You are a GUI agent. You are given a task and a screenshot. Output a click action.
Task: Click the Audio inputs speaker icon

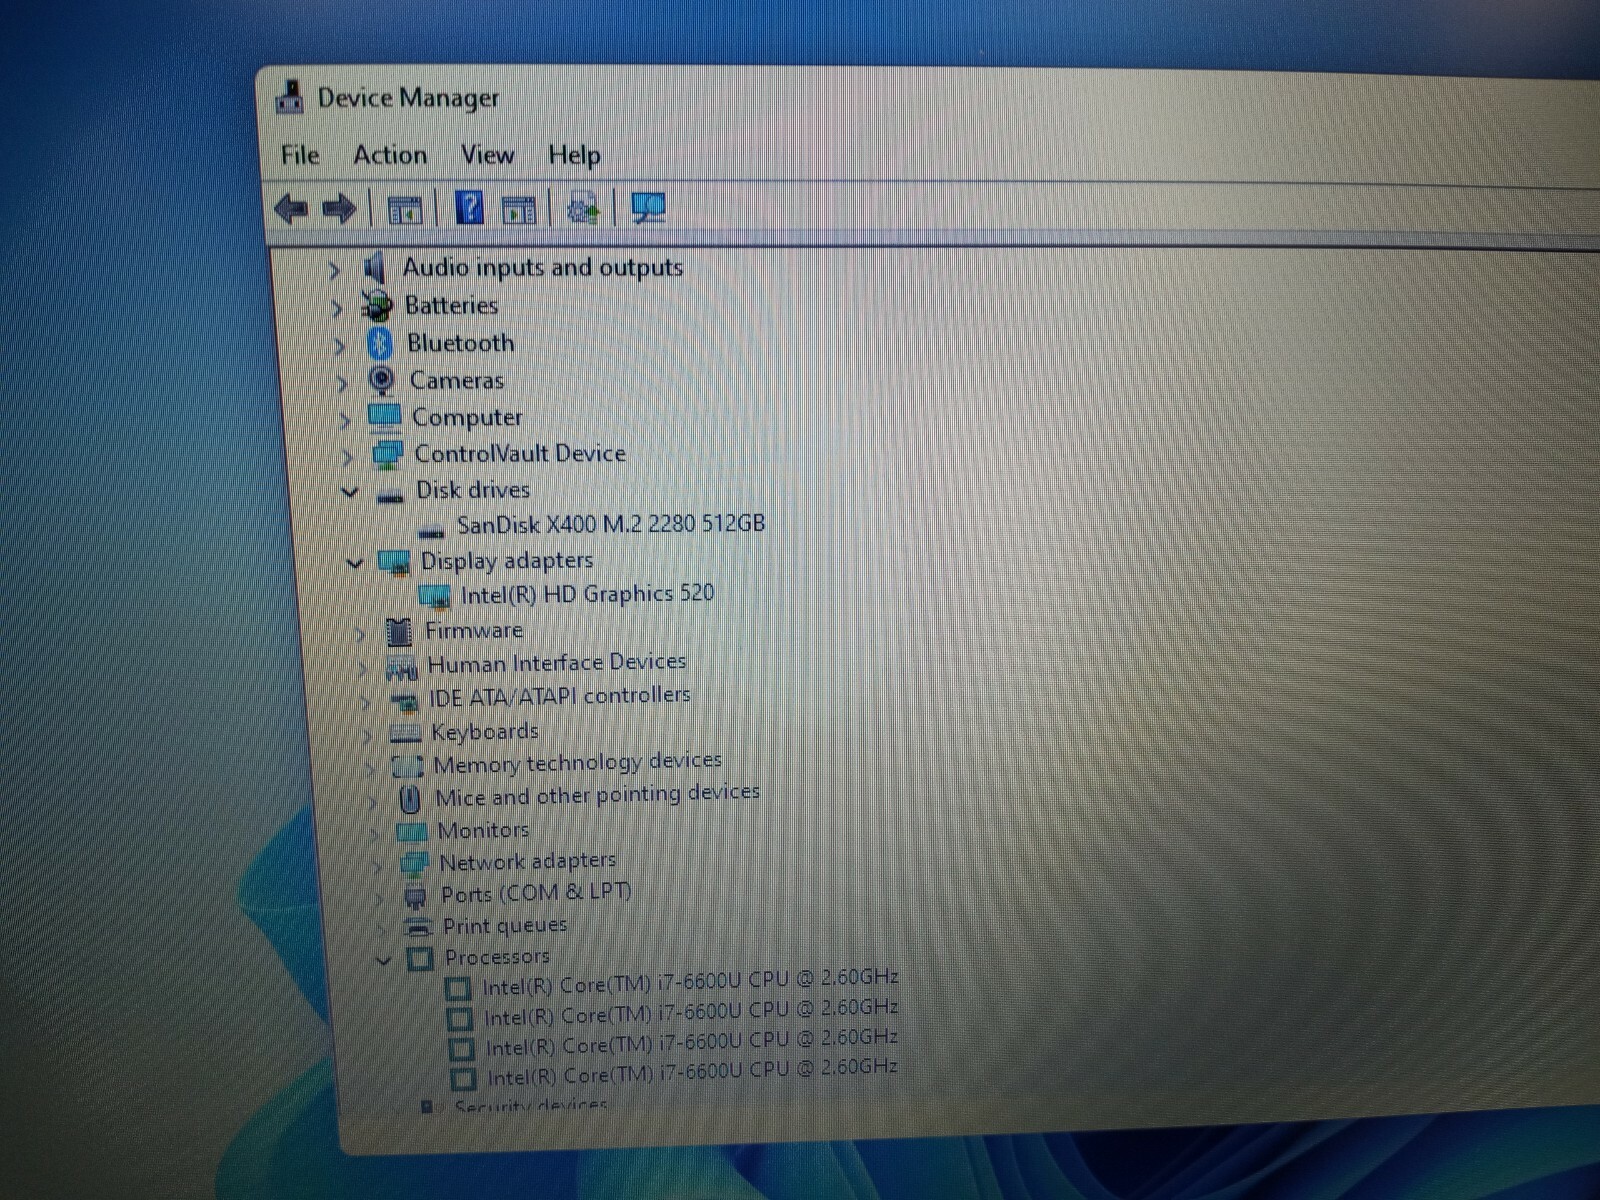[375, 268]
